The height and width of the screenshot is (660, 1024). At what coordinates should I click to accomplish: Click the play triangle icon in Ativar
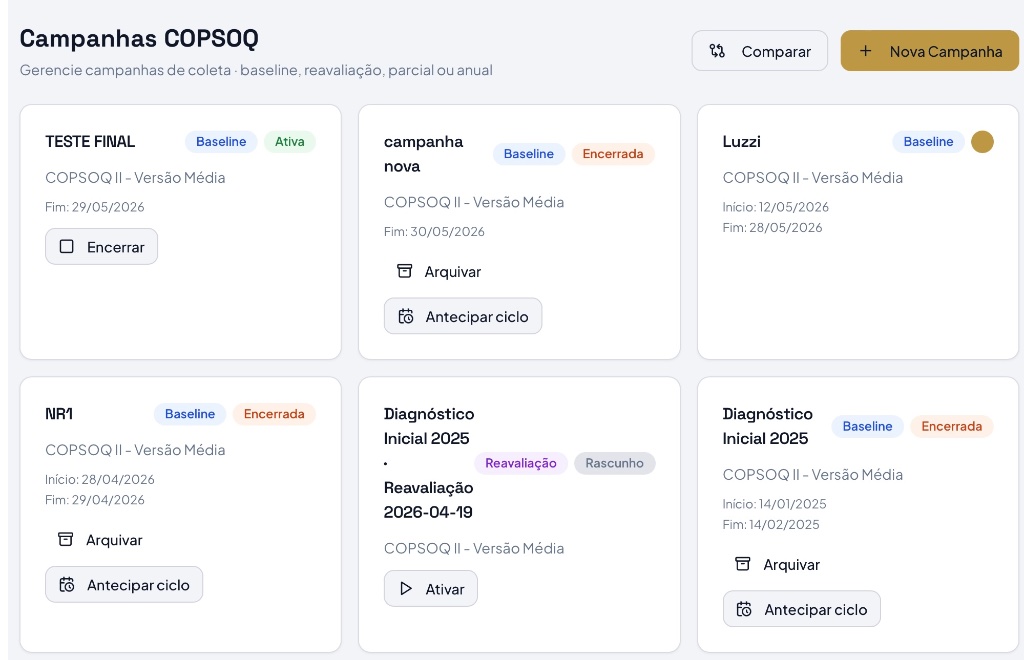pyautogui.click(x=406, y=589)
